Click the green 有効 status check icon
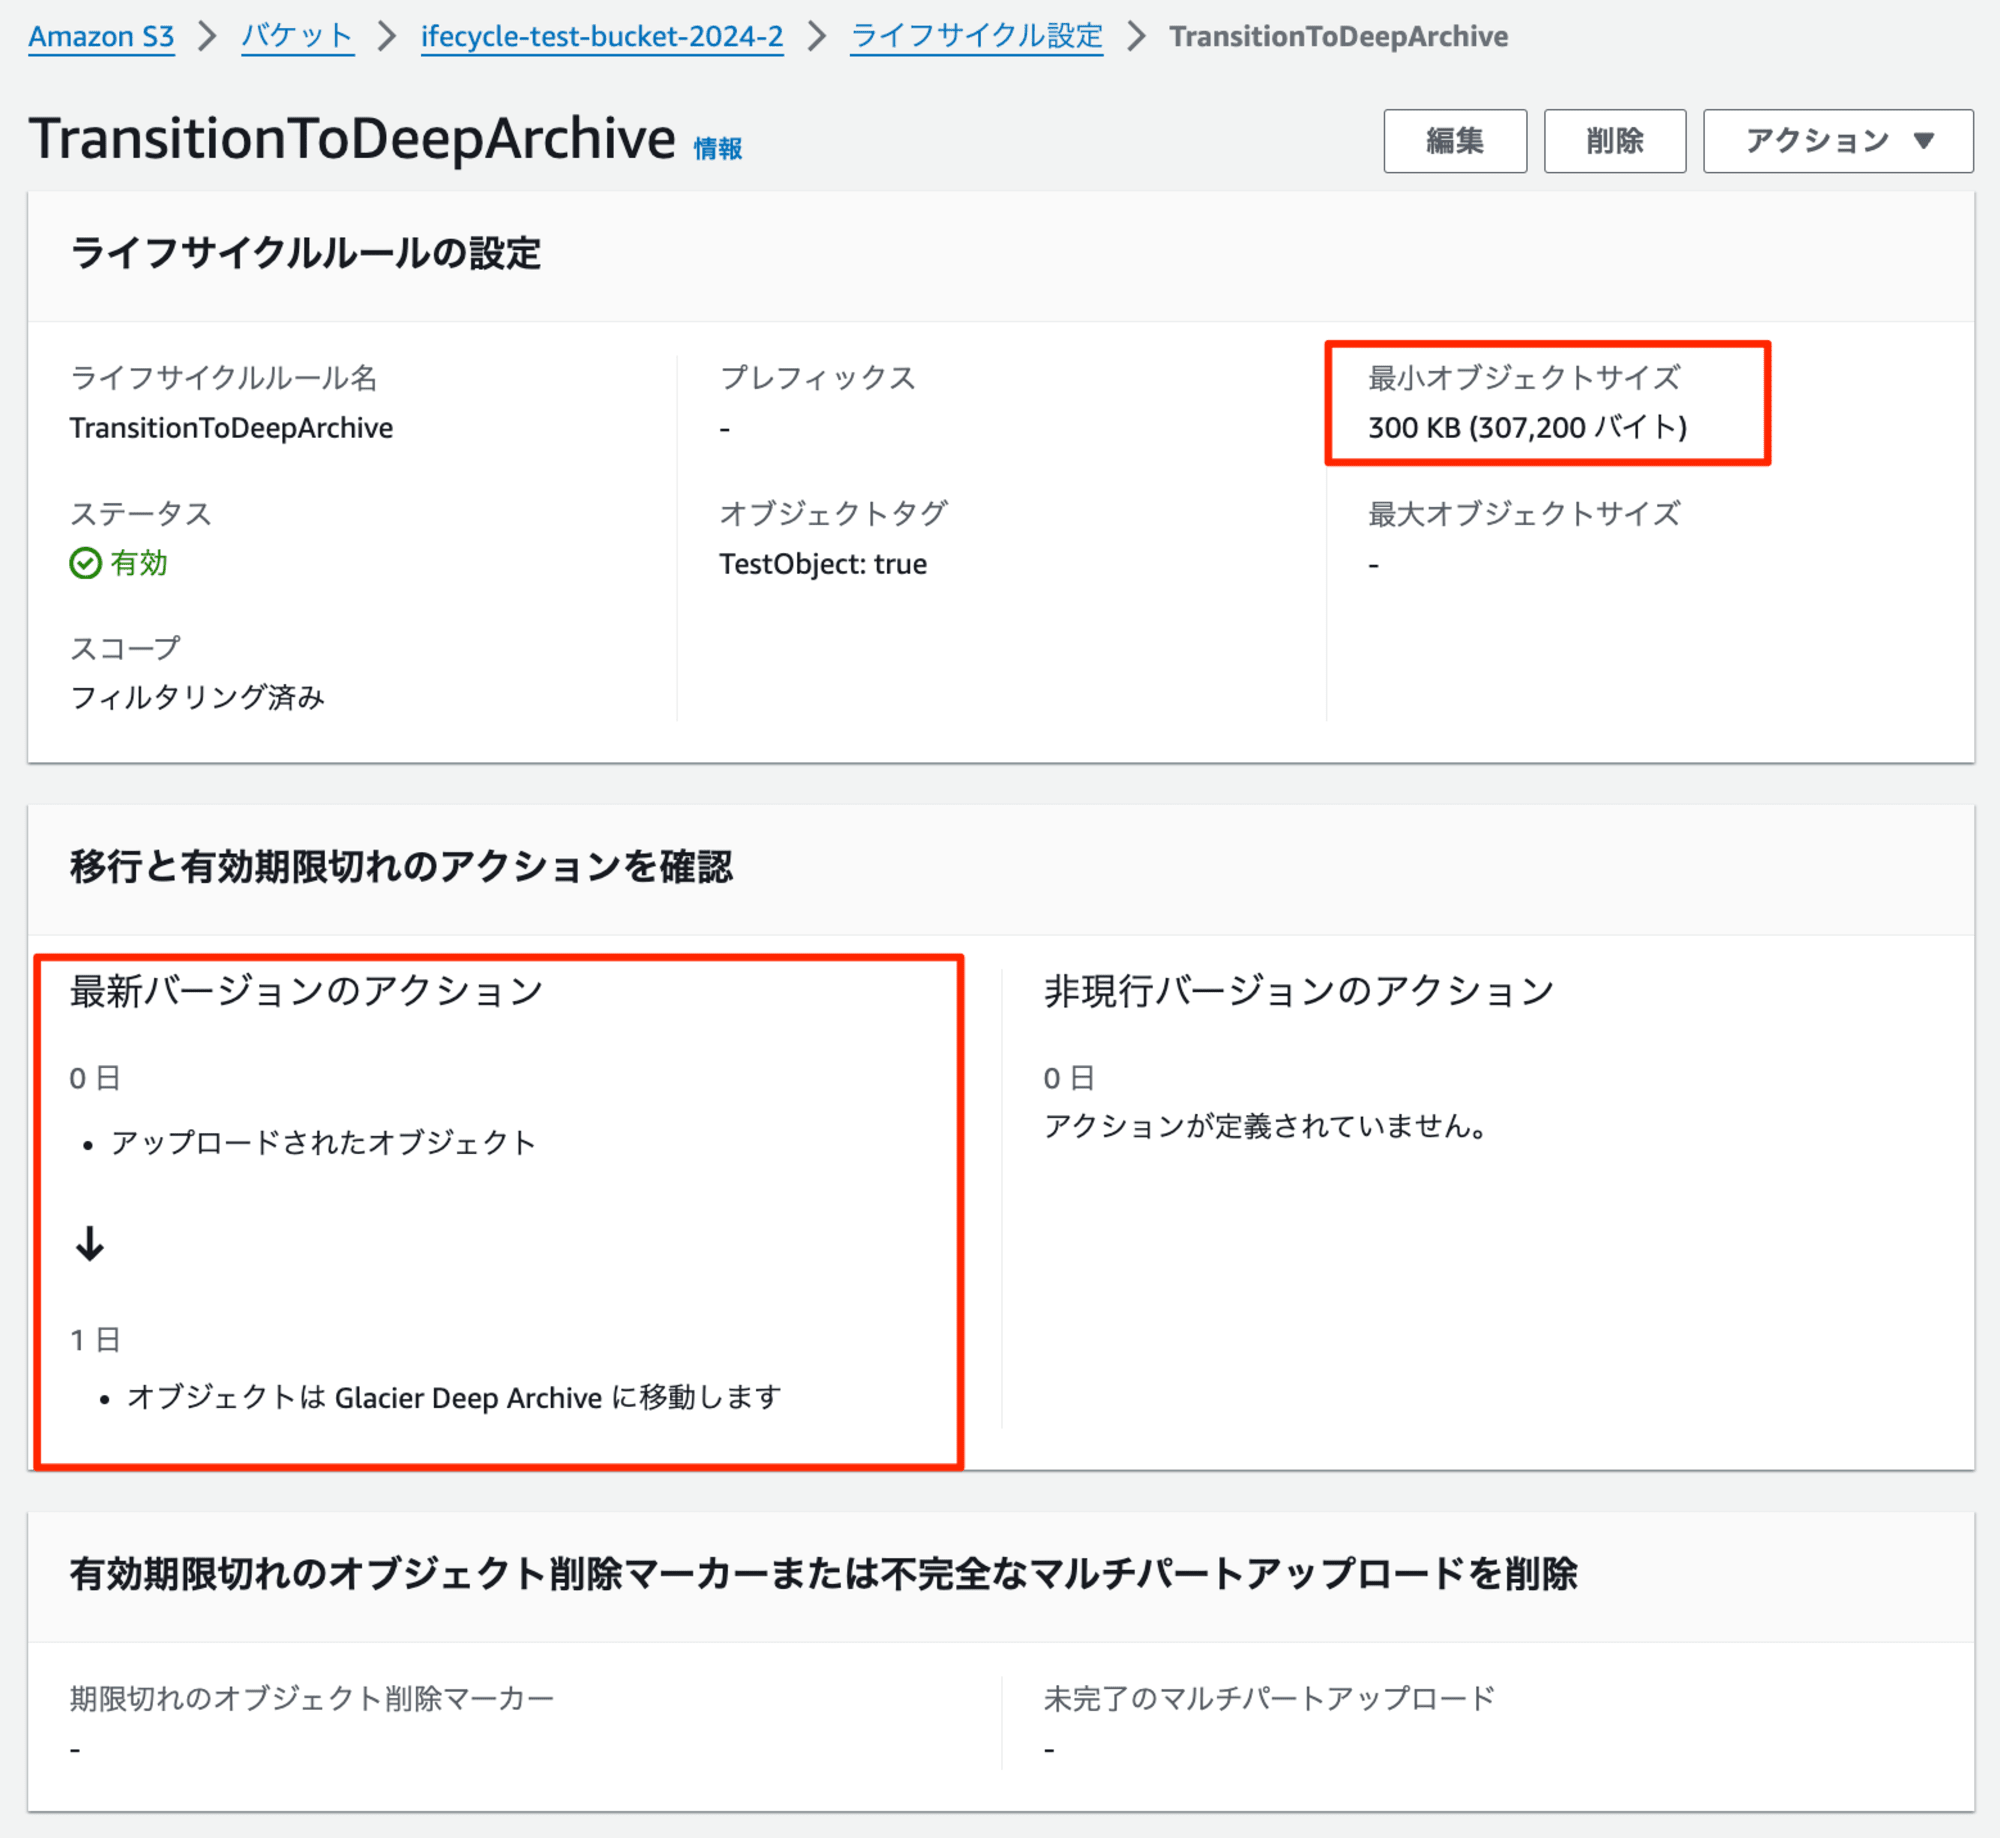 [85, 564]
